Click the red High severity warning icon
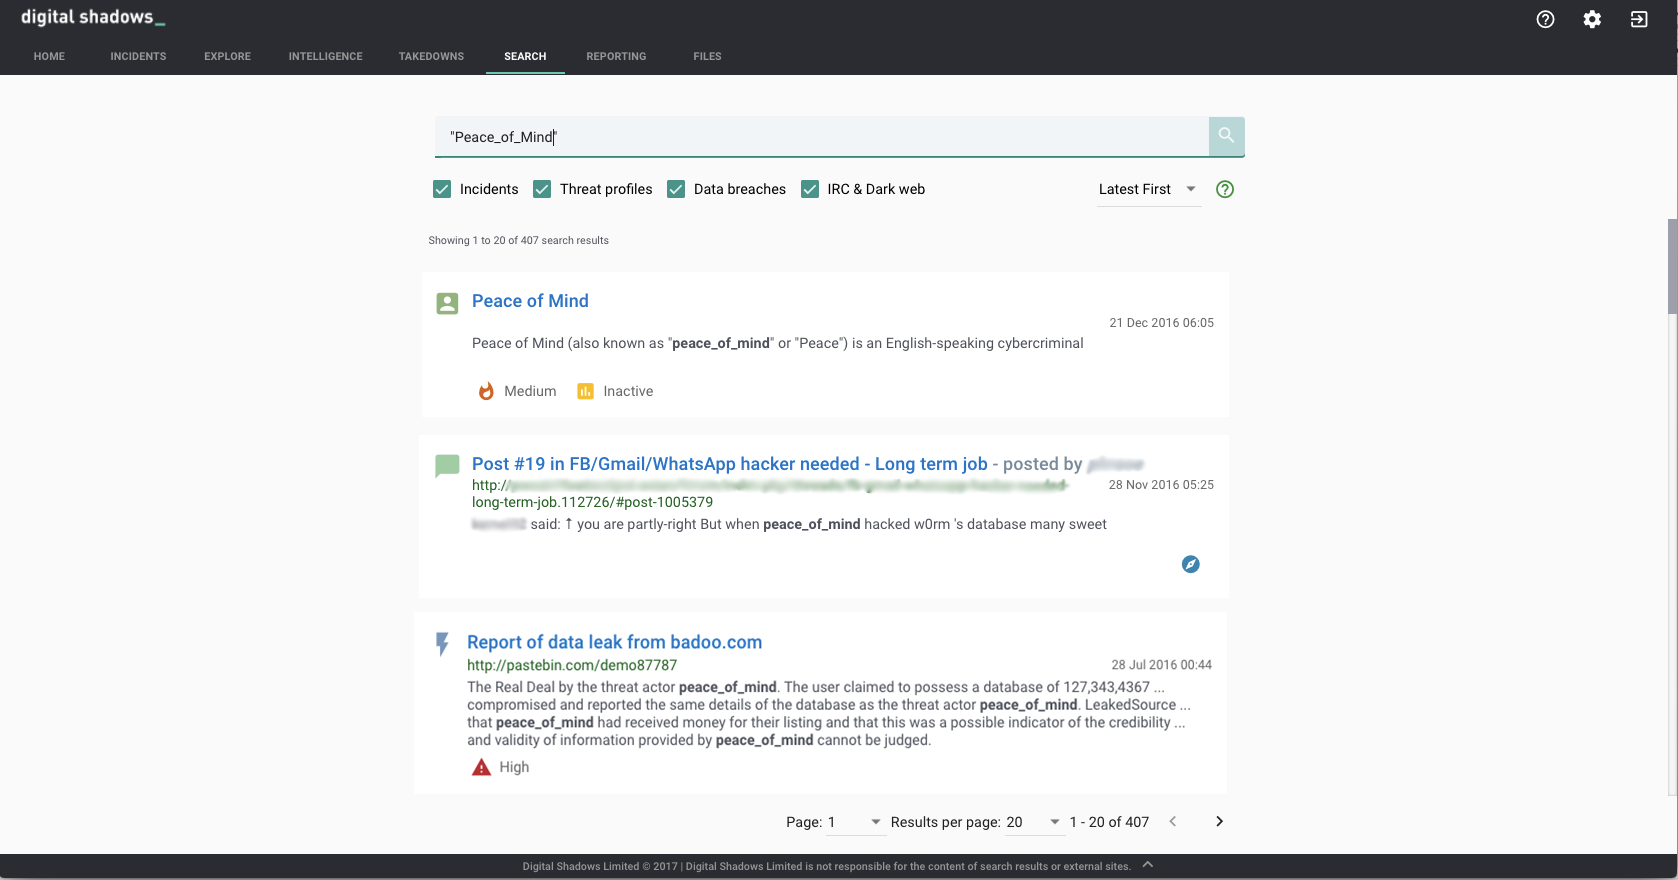This screenshot has height=880, width=1678. (x=481, y=767)
